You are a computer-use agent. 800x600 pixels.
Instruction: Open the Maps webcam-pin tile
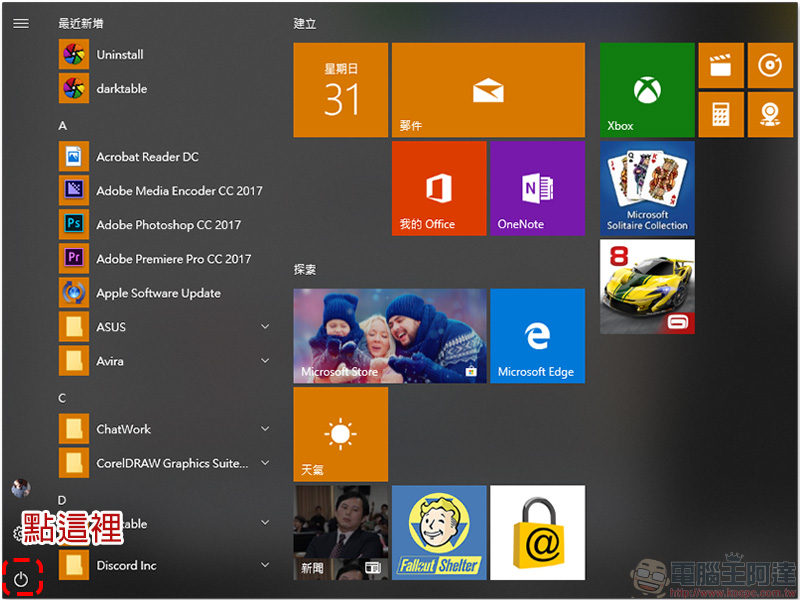(x=770, y=115)
